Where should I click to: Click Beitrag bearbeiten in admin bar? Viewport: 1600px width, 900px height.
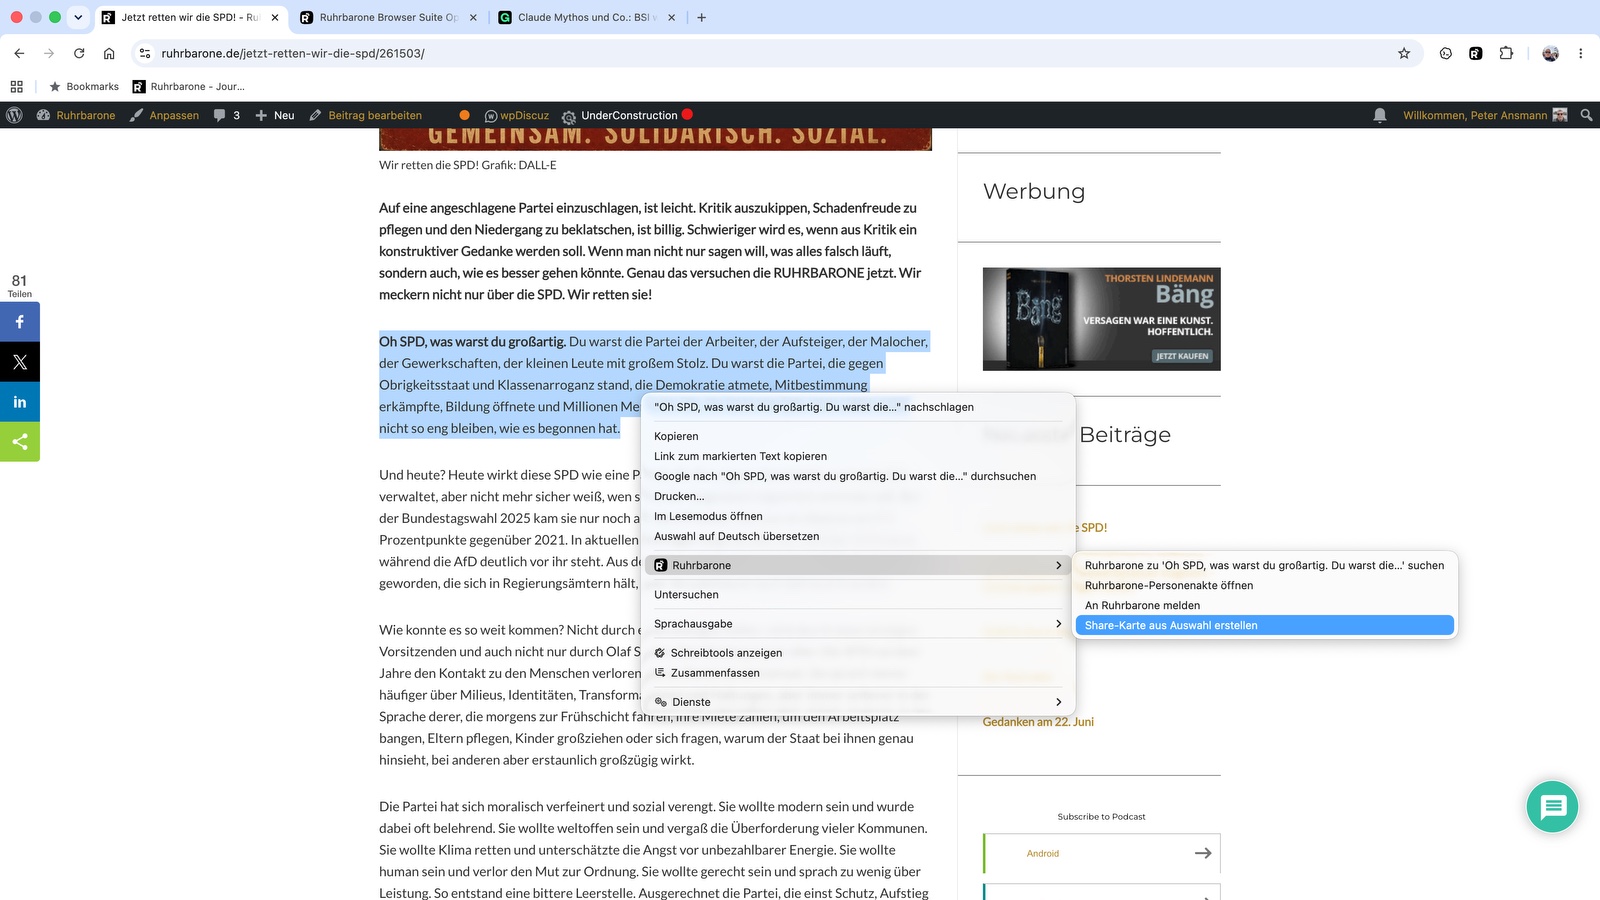[x=366, y=115]
